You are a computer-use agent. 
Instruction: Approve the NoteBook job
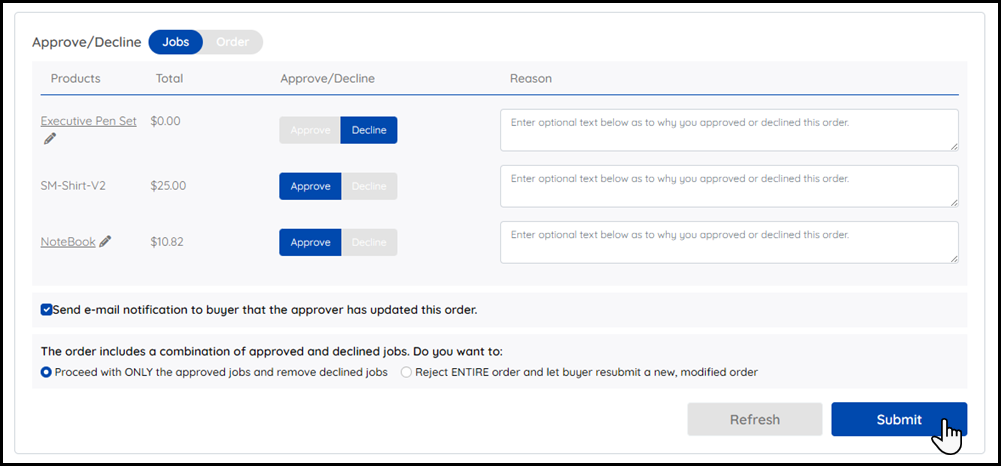coord(310,242)
